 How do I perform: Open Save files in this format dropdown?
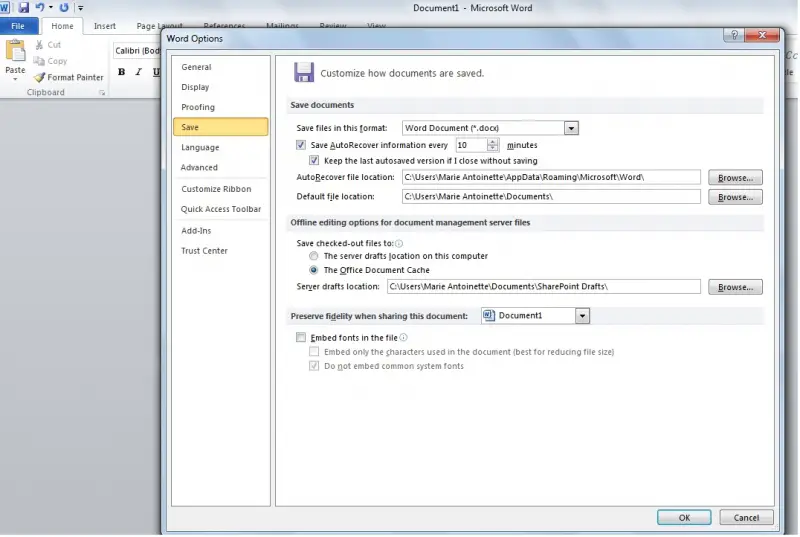(x=571, y=128)
